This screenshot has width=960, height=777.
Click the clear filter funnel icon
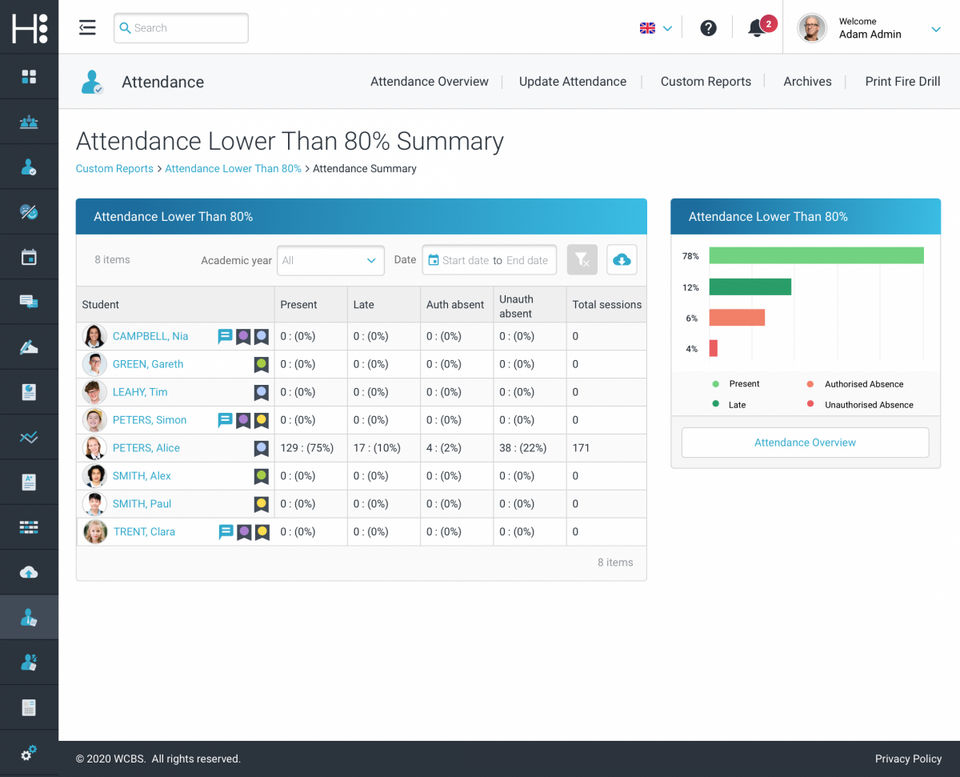[x=582, y=260]
